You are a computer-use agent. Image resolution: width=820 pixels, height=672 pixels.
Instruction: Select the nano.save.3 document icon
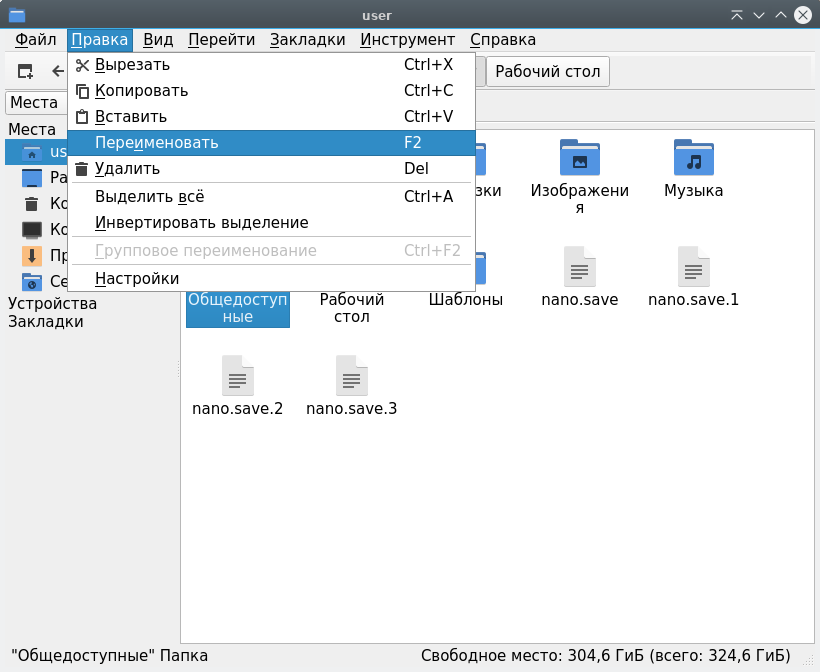[x=351, y=376]
